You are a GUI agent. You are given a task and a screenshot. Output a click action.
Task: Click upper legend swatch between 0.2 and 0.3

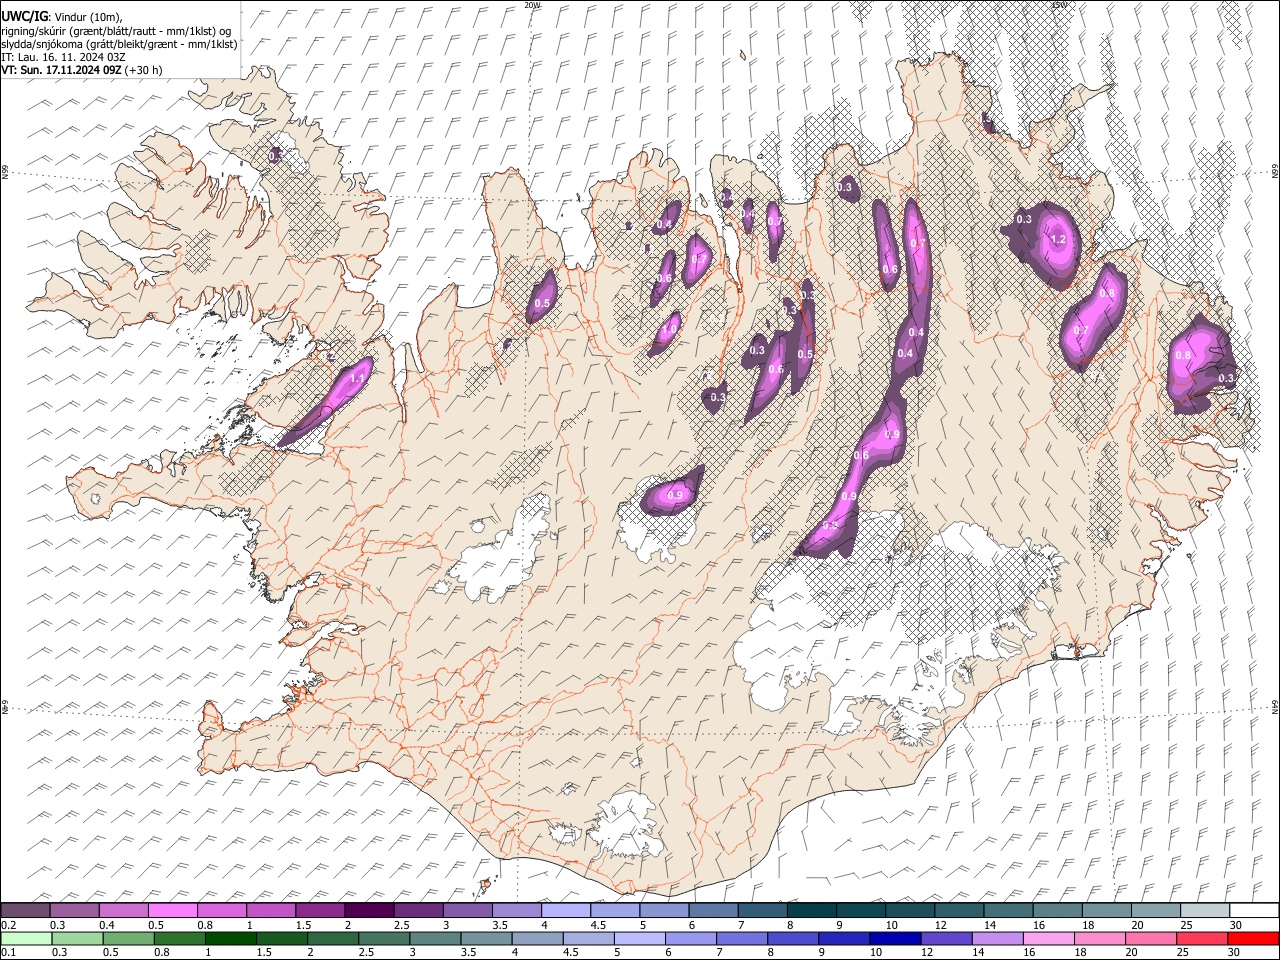(x=26, y=911)
